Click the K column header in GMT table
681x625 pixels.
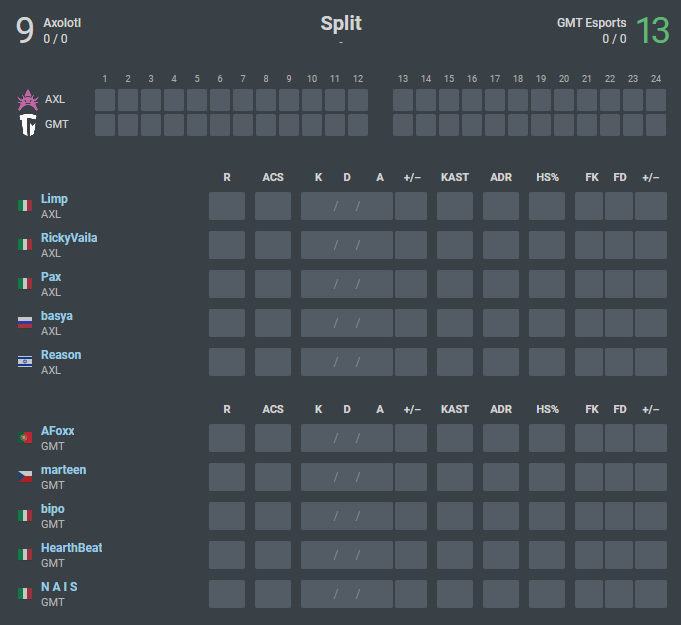(318, 409)
